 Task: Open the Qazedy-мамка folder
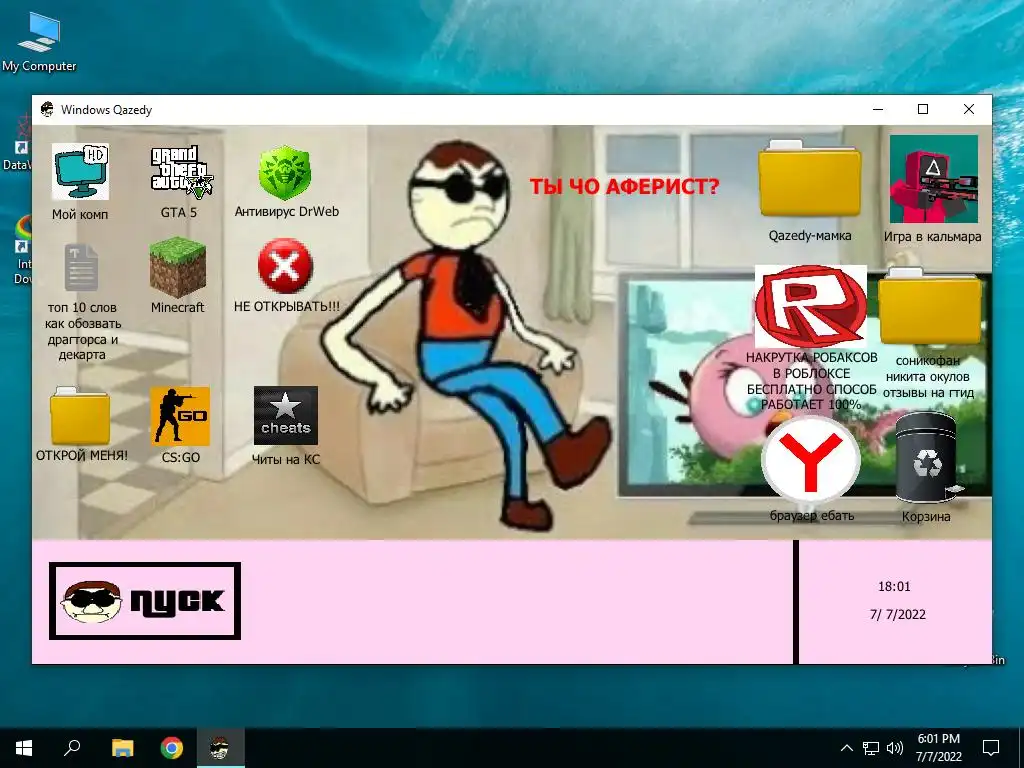810,178
